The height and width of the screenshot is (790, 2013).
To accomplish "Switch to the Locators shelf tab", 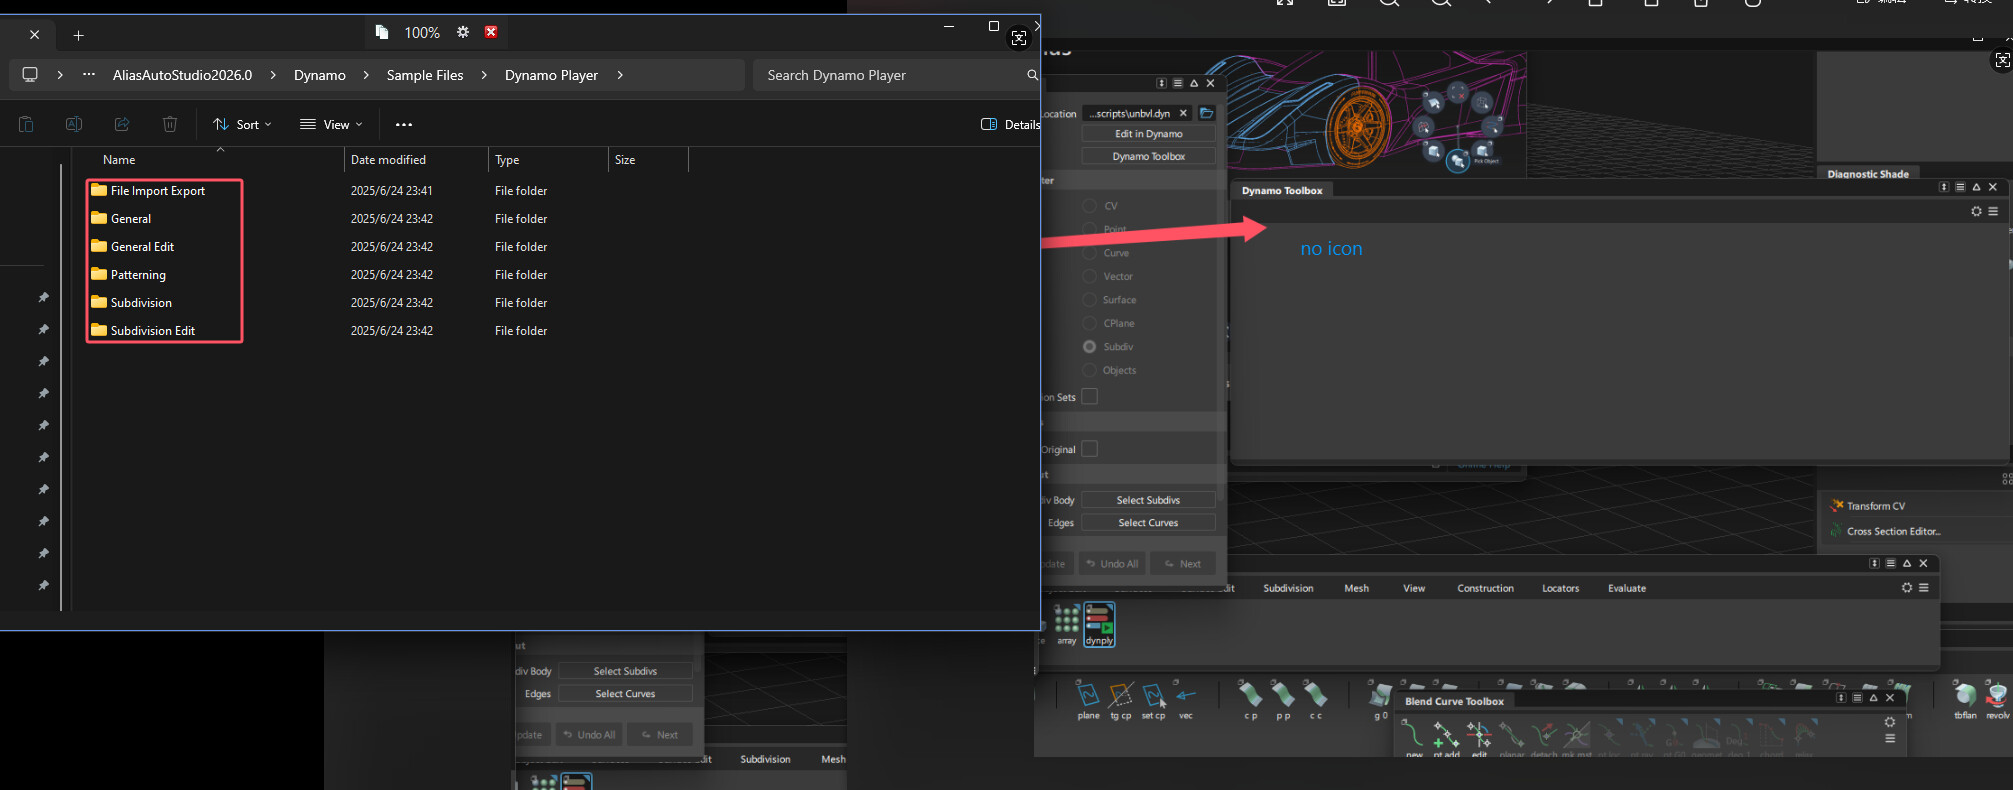I will 1560,588.
